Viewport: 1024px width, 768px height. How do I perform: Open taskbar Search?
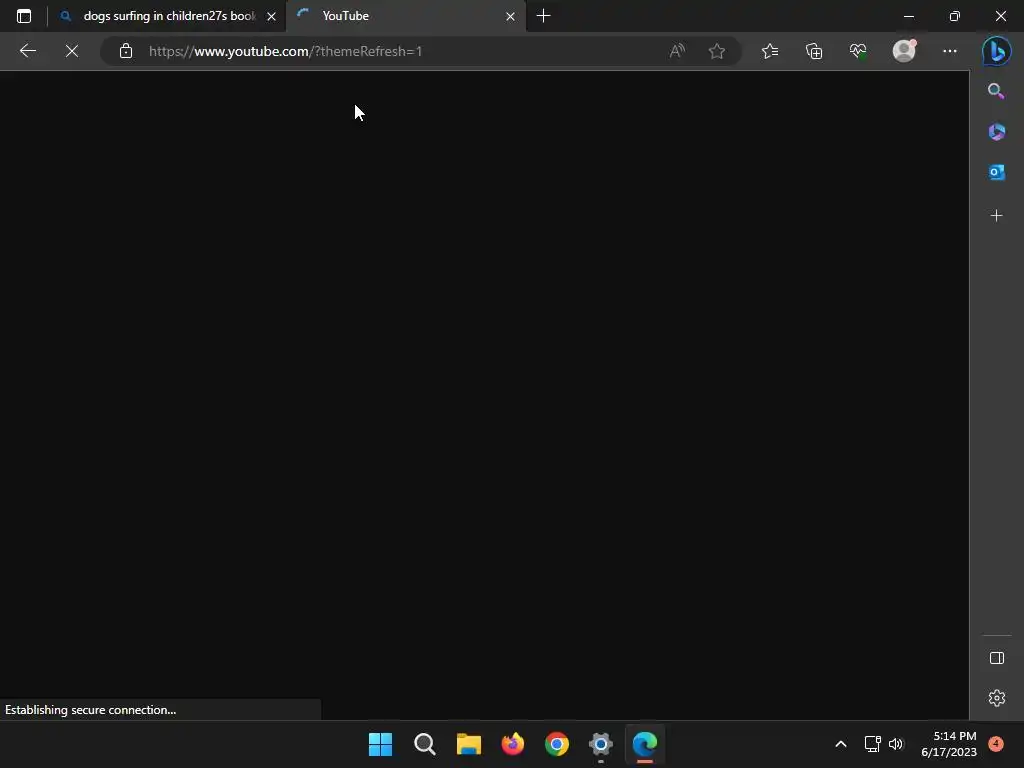pos(424,744)
